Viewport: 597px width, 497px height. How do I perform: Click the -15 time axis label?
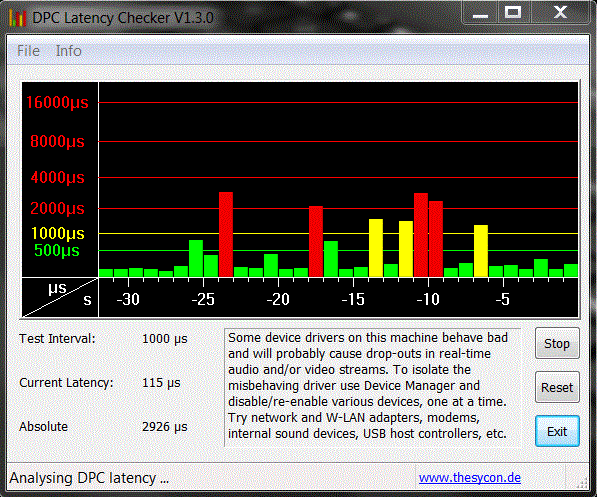[353, 299]
